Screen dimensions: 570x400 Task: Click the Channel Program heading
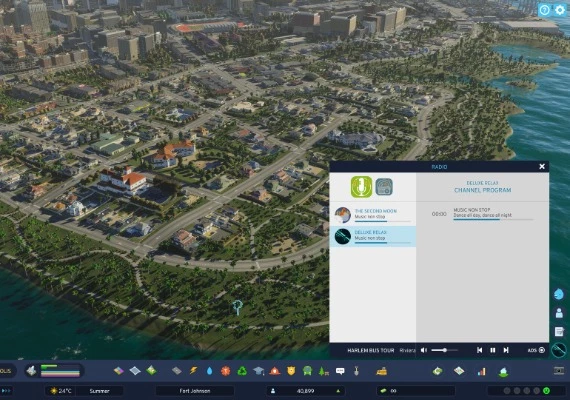[483, 190]
